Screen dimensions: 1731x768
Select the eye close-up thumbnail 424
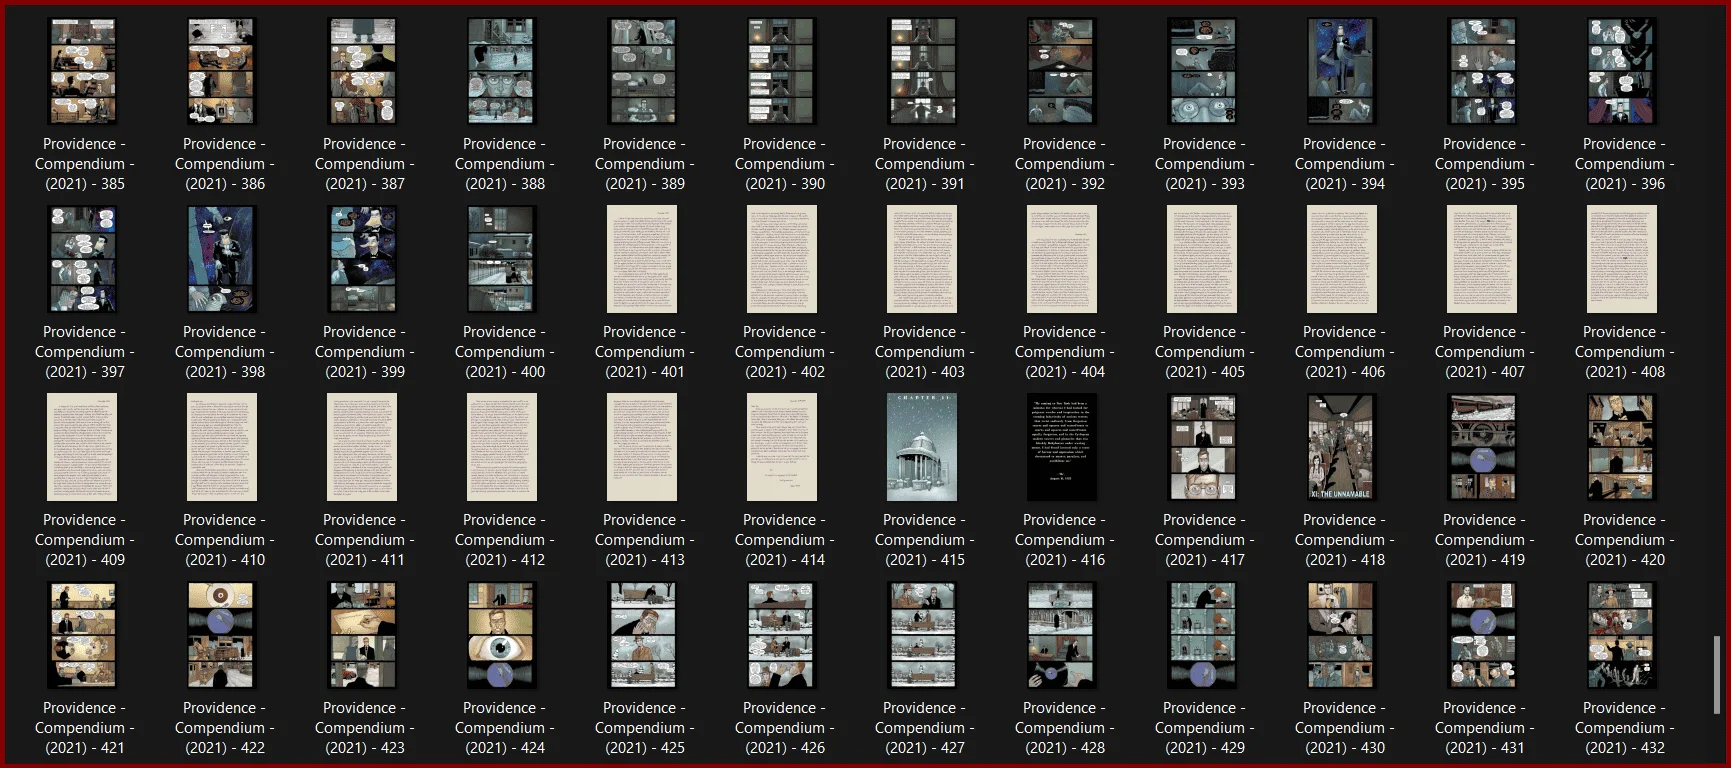(501, 635)
